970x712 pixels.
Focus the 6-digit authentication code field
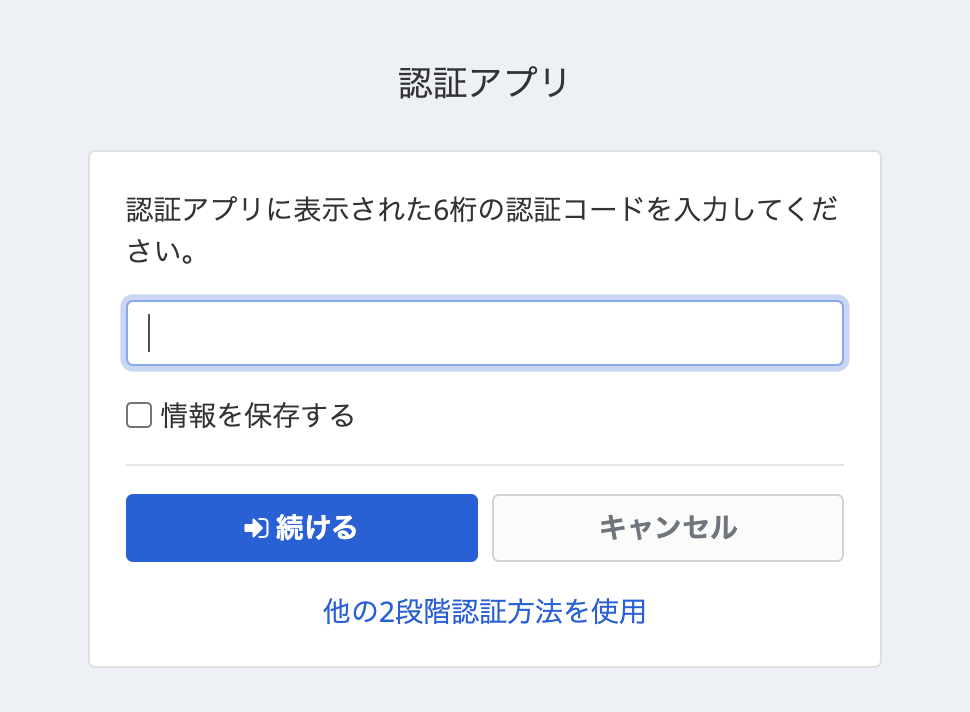coord(485,333)
